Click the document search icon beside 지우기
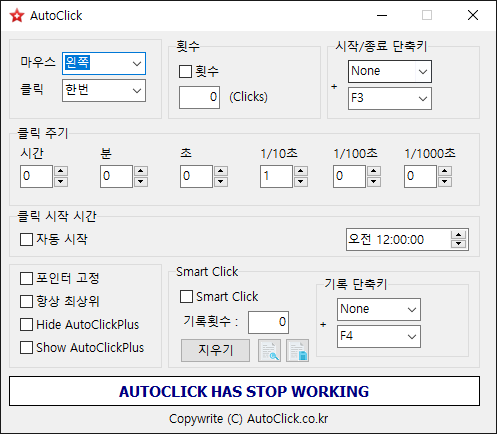 click(269, 351)
